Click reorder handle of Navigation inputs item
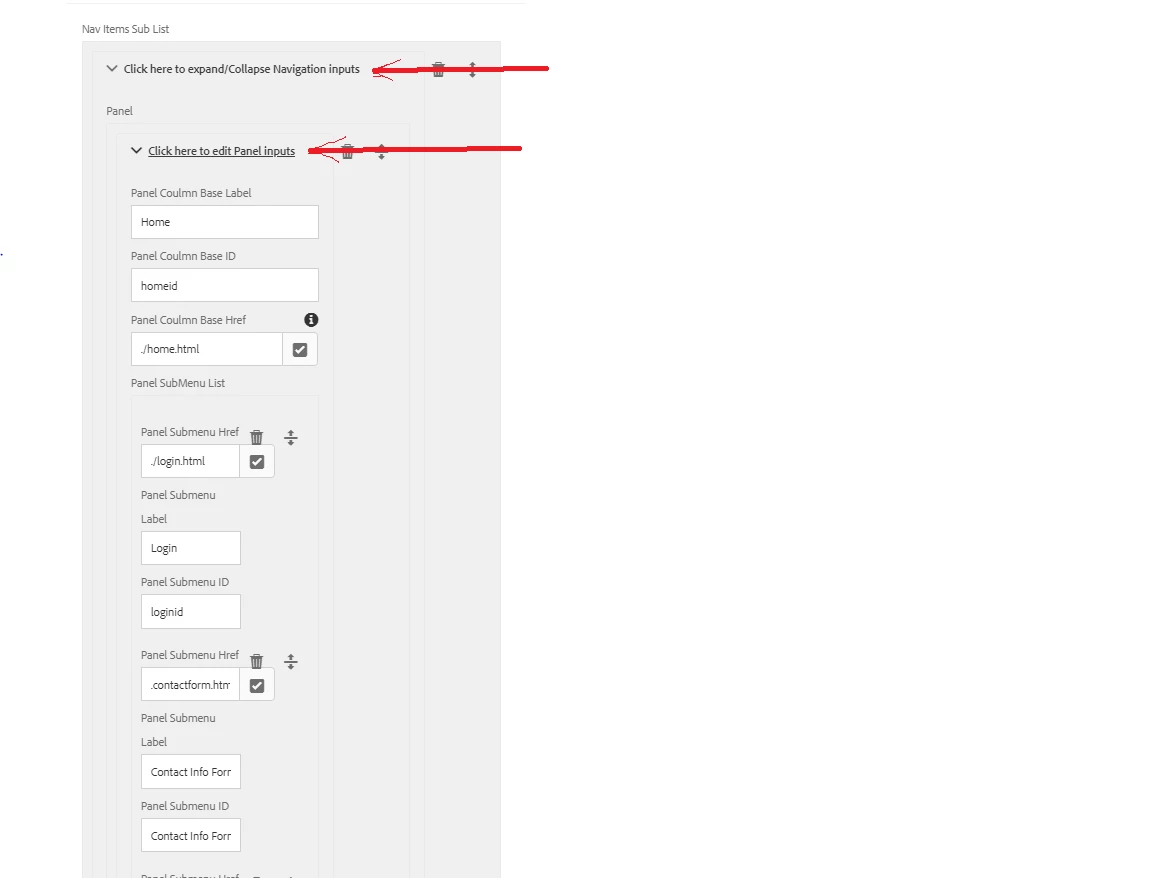The height and width of the screenshot is (878, 1152). point(472,70)
